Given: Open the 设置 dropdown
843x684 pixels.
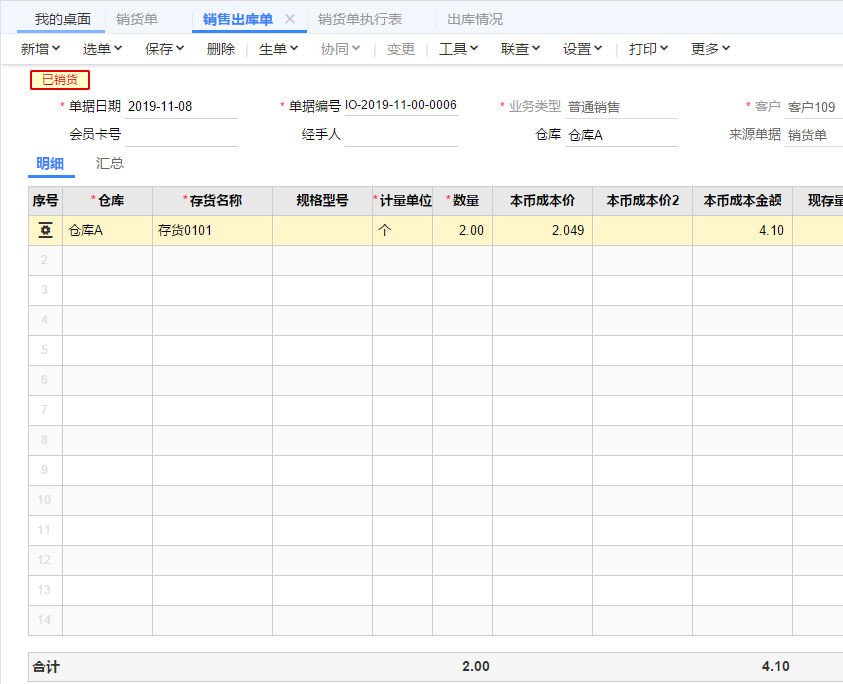Looking at the screenshot, I should [x=582, y=48].
